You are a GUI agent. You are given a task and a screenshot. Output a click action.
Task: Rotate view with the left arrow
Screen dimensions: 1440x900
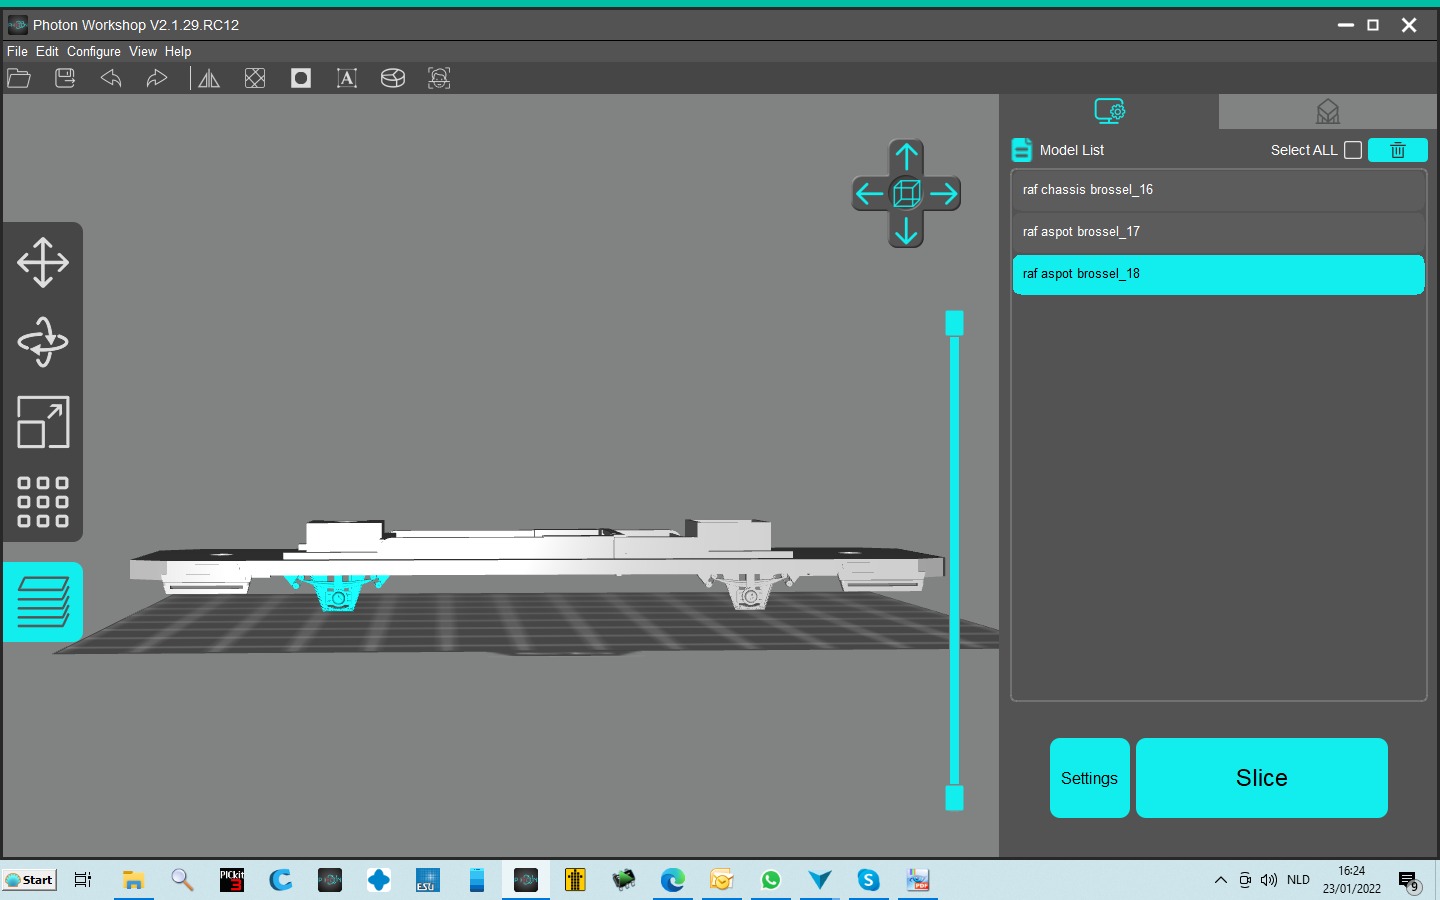pos(869,194)
